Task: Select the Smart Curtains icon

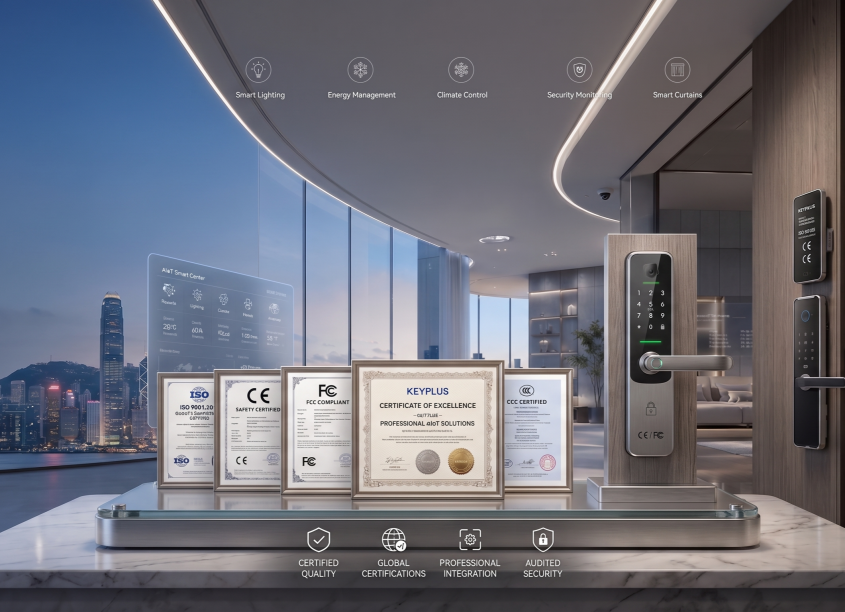Action: pos(677,70)
